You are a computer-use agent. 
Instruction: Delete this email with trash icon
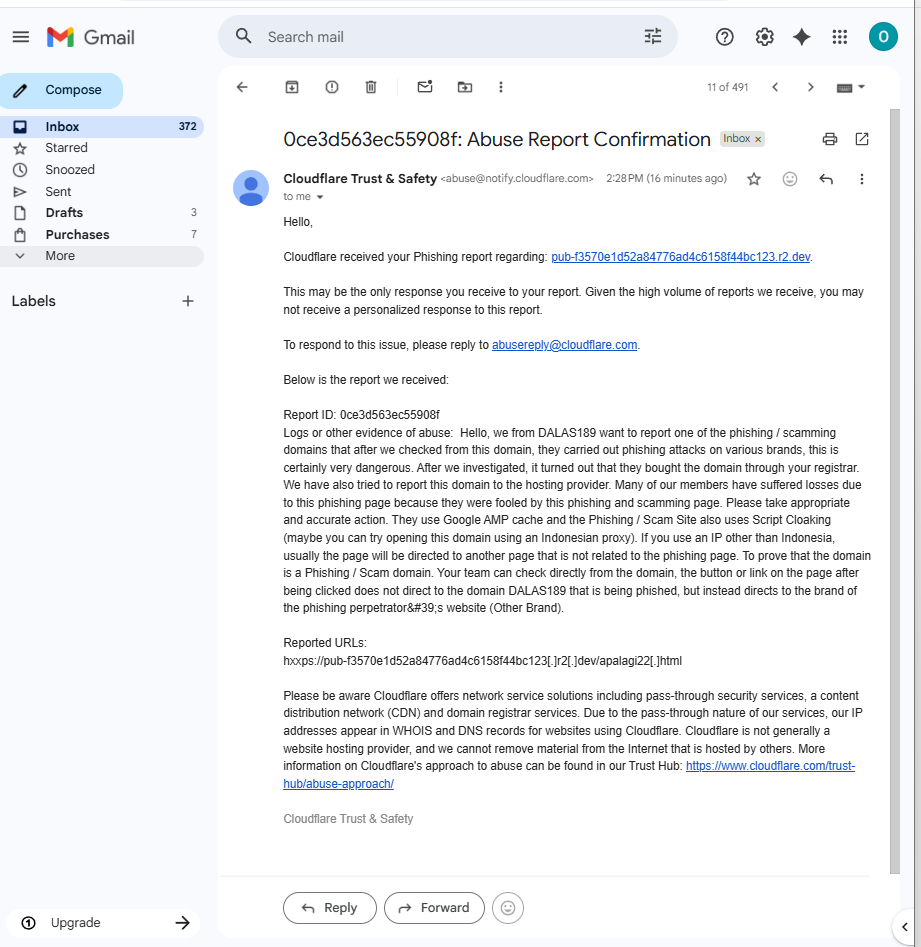[x=371, y=87]
